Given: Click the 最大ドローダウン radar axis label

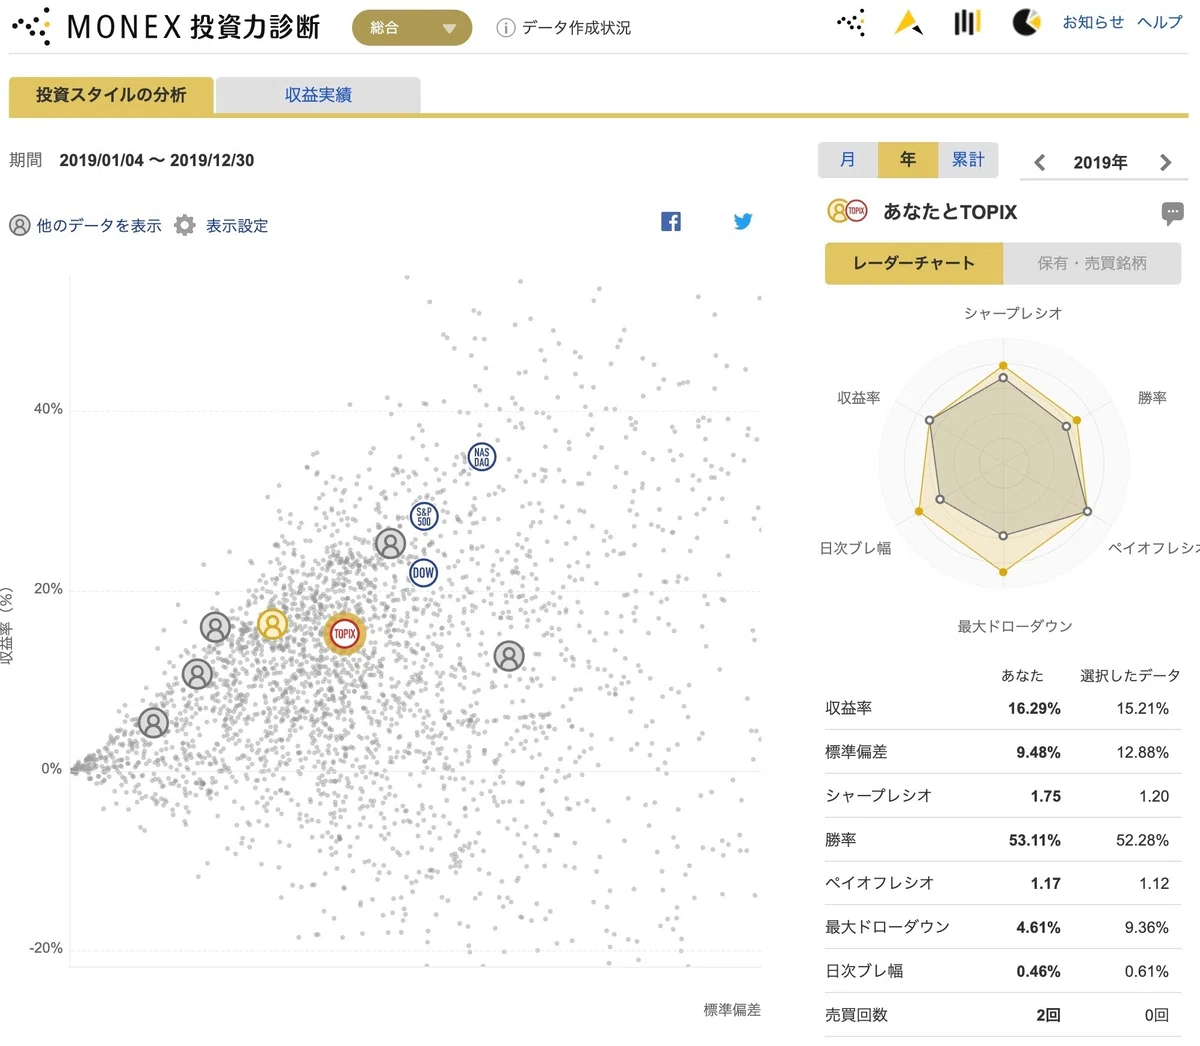Looking at the screenshot, I should 1015,627.
